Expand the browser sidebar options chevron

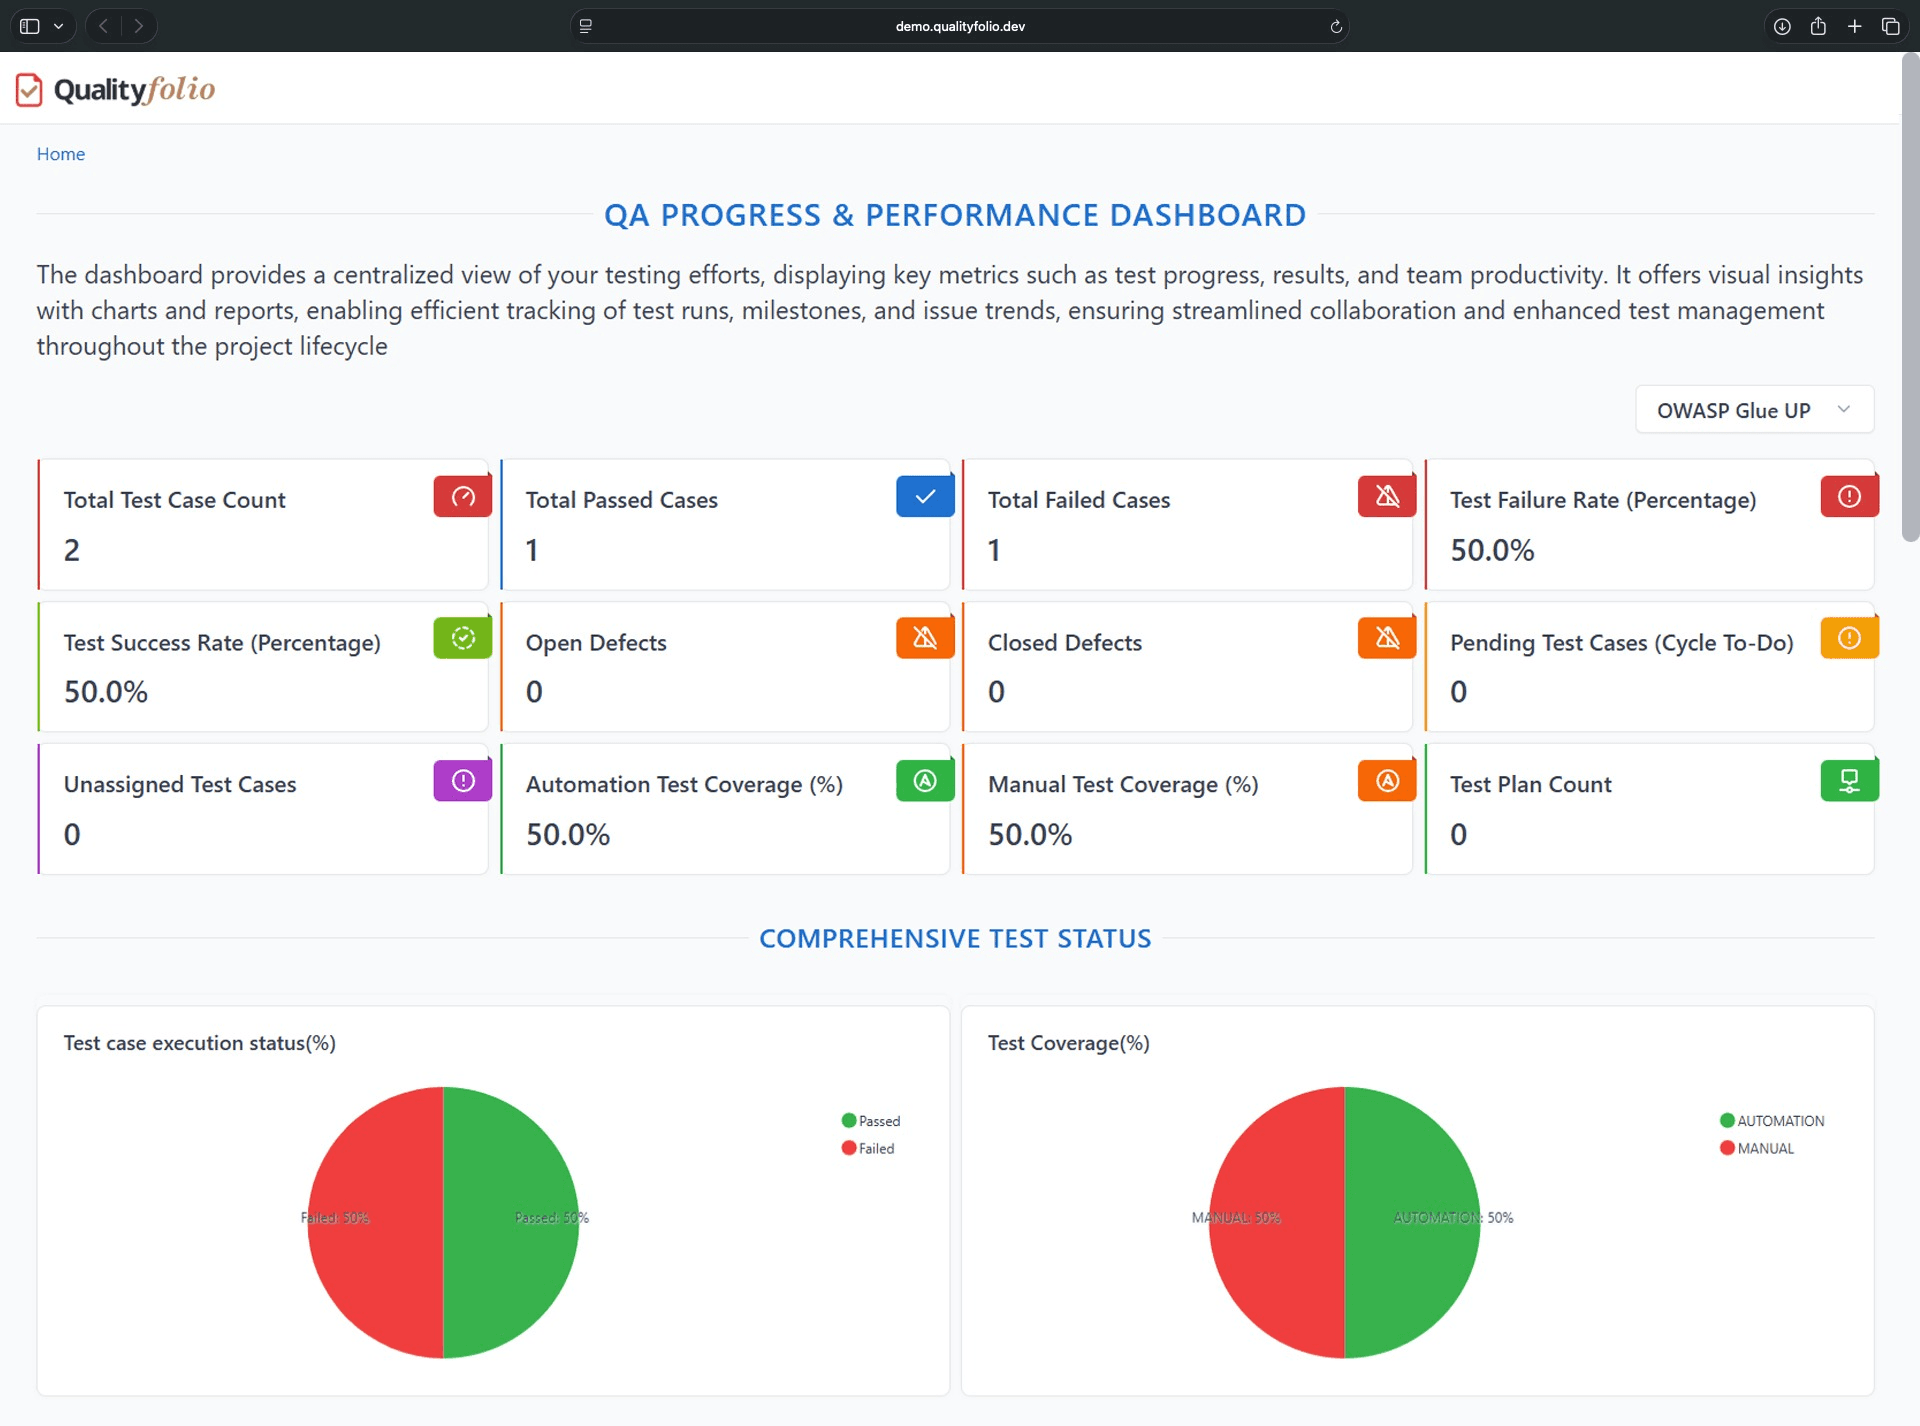[x=59, y=26]
